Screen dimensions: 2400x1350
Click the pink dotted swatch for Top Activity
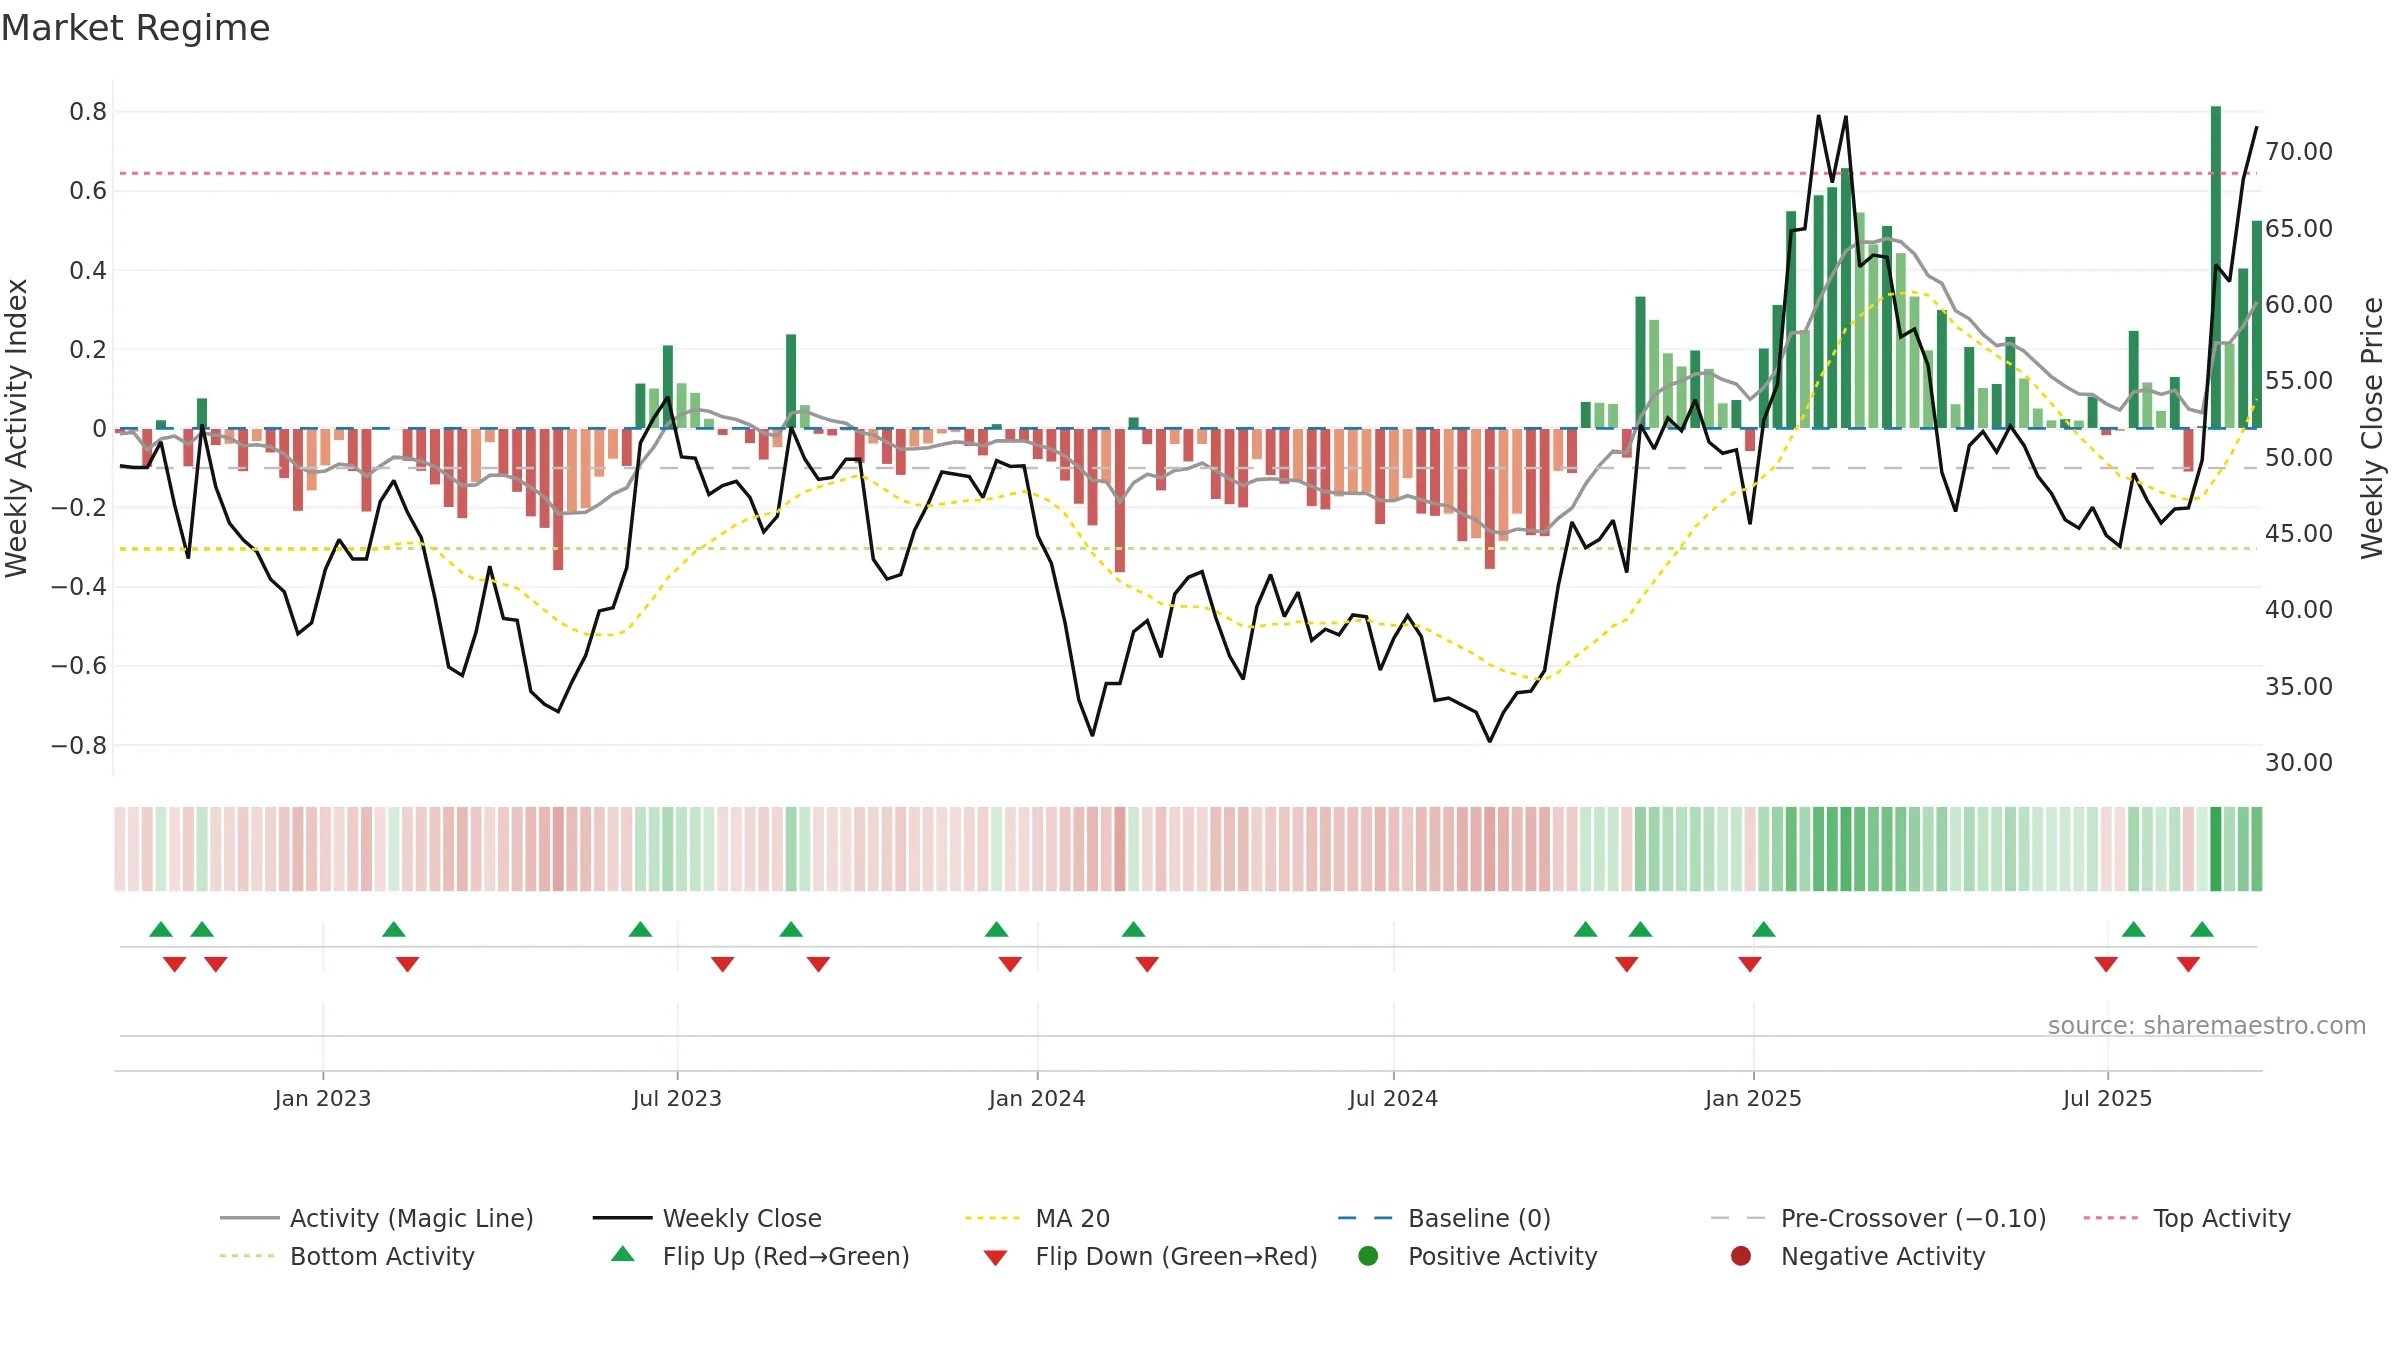tap(2112, 1218)
